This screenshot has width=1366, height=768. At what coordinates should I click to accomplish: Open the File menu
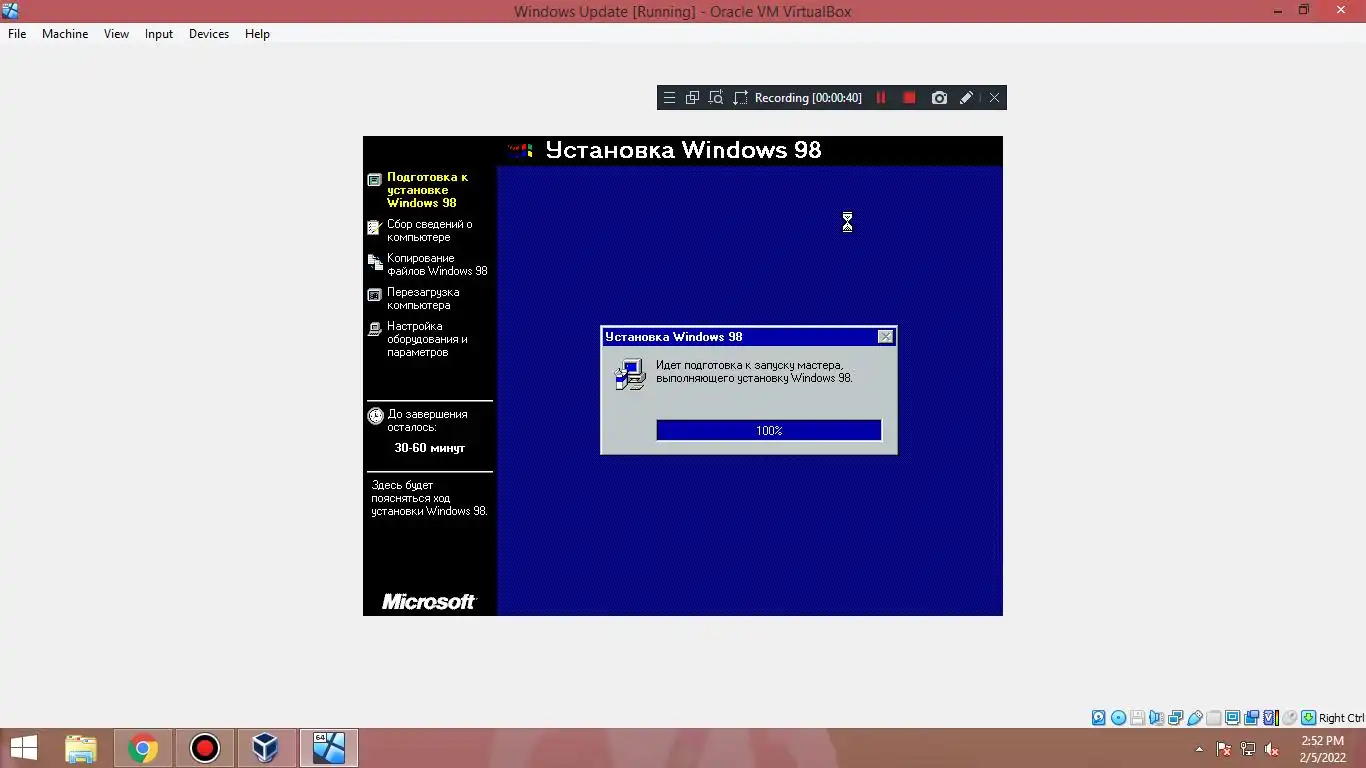tap(17, 34)
